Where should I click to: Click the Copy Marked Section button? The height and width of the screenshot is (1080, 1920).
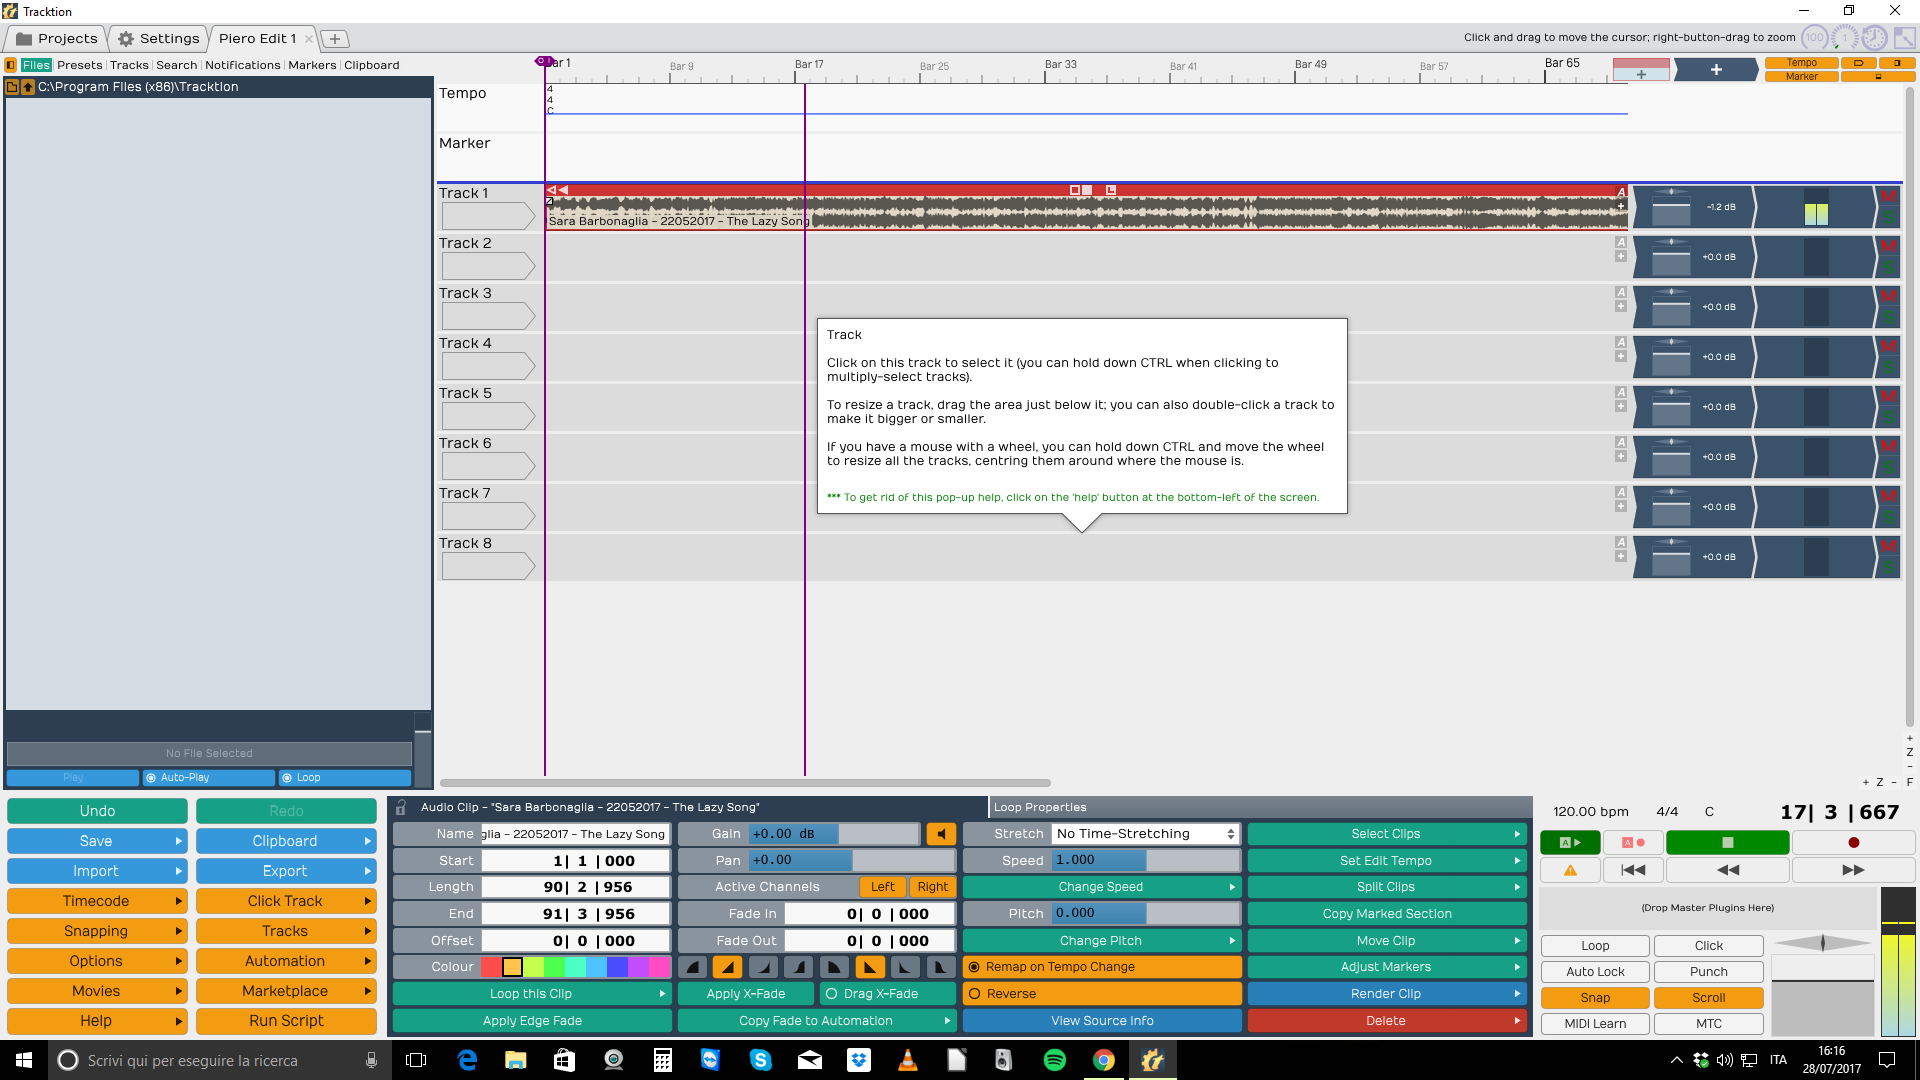(1387, 914)
